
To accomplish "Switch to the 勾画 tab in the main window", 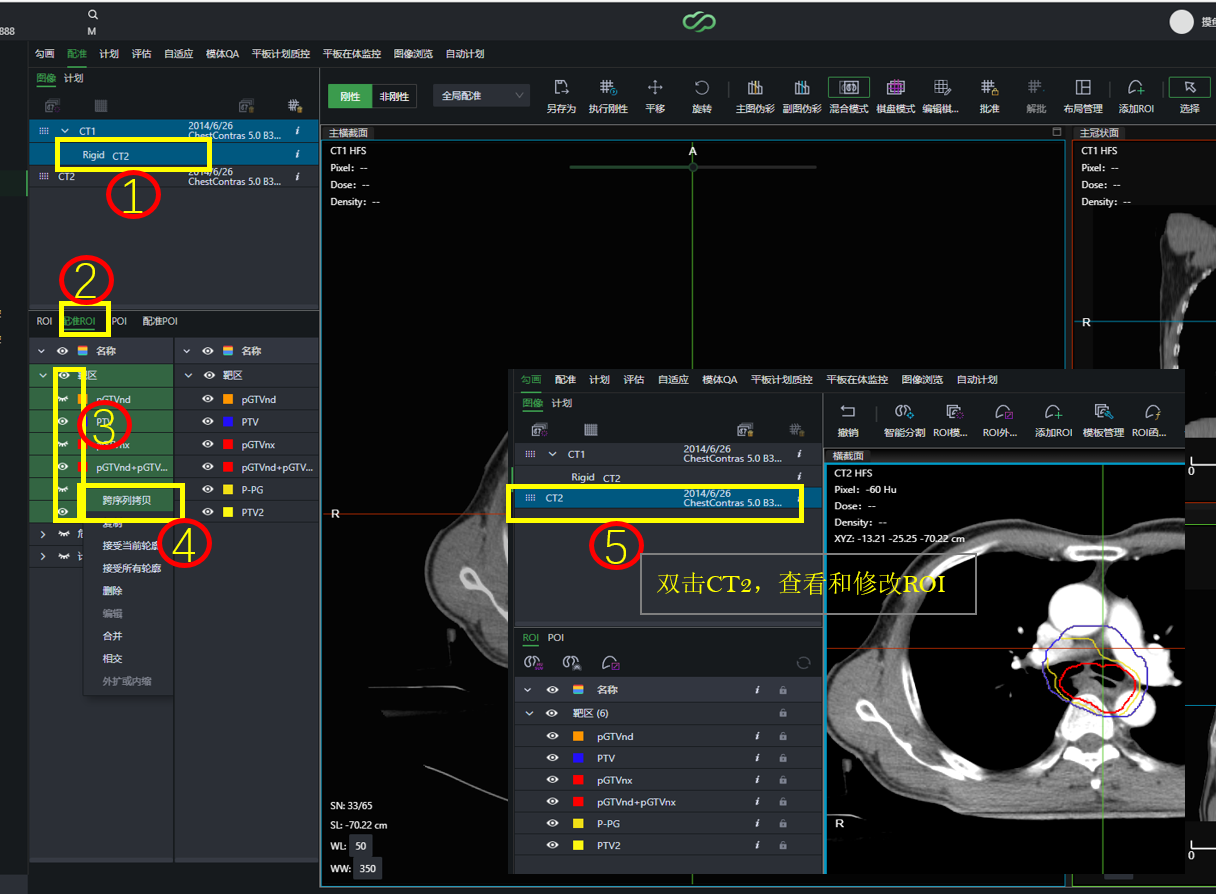I will click(45, 54).
